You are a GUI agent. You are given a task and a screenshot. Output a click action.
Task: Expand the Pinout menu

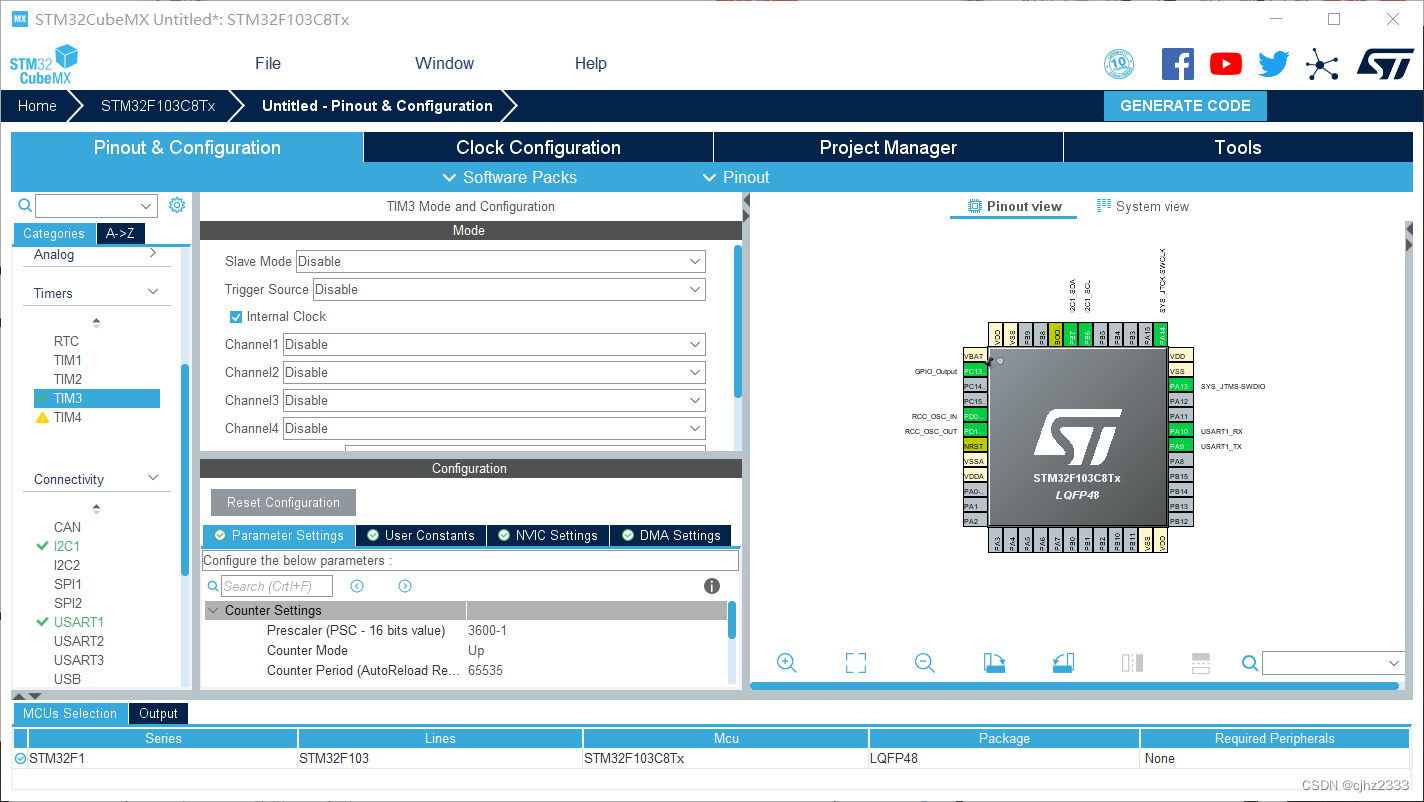pyautogui.click(x=735, y=177)
